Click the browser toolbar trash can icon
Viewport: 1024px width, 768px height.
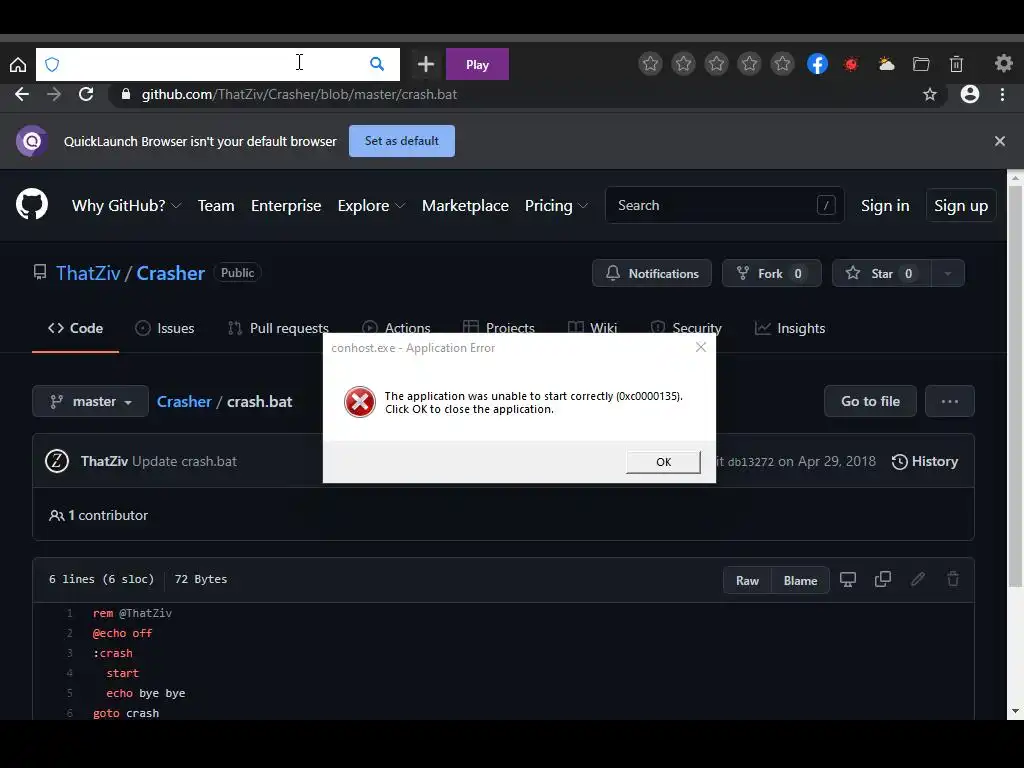point(956,63)
